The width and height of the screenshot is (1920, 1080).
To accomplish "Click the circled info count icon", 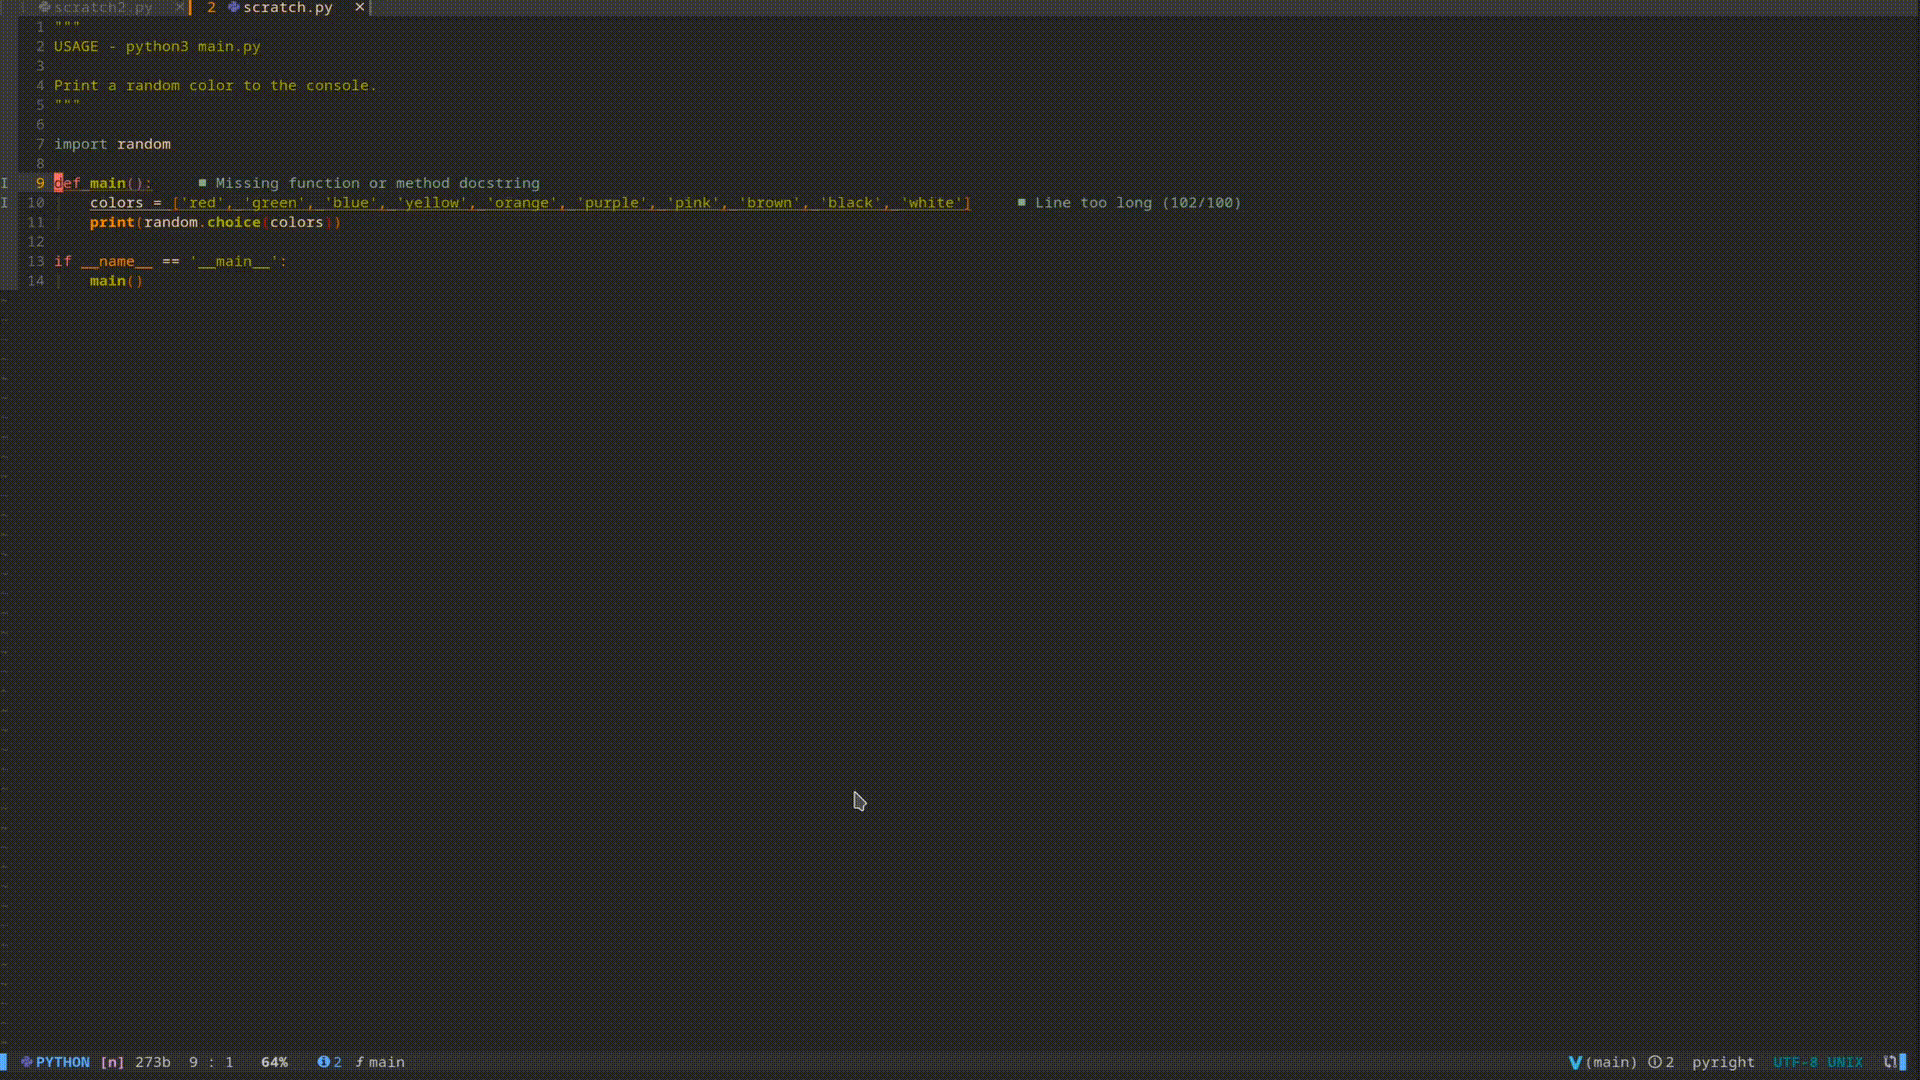I will point(1655,1062).
